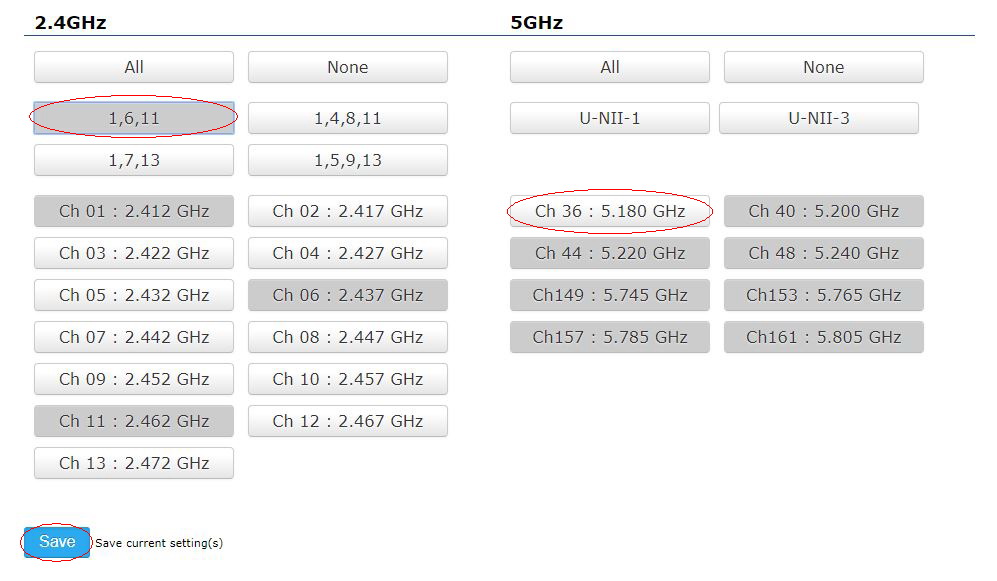Image resolution: width=997 pixels, height=581 pixels.
Task: Click None under the 2.4GHz section
Action: (x=348, y=67)
